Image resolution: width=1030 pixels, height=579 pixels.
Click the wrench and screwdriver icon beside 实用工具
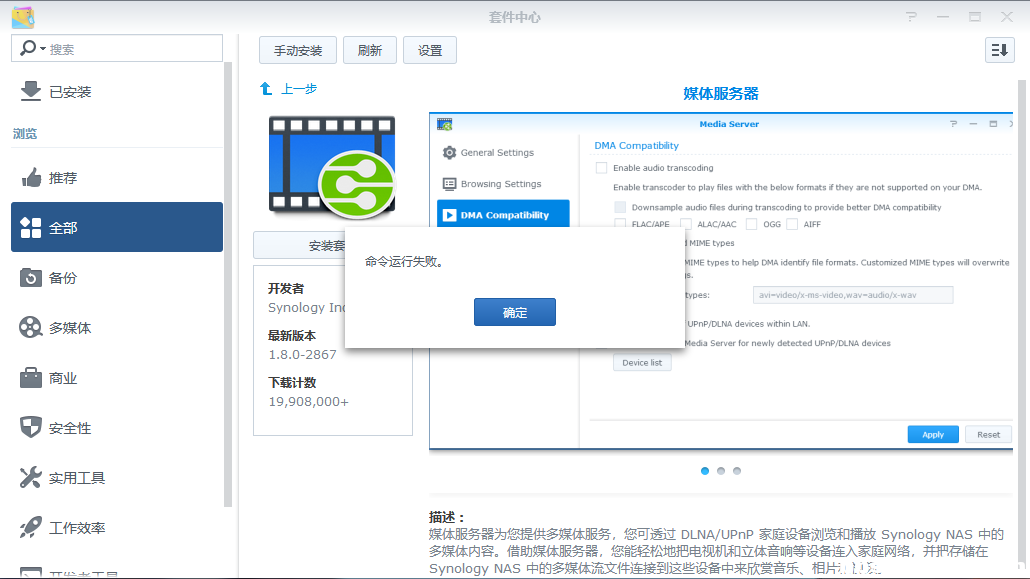pos(30,477)
